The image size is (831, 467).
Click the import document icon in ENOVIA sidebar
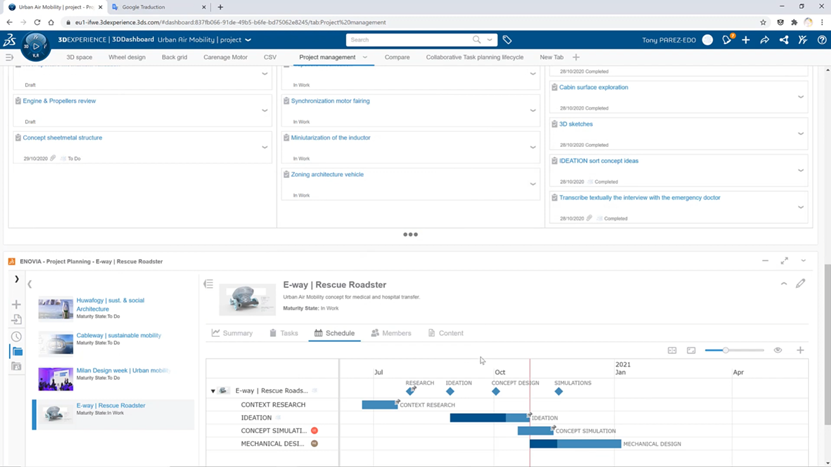point(16,320)
